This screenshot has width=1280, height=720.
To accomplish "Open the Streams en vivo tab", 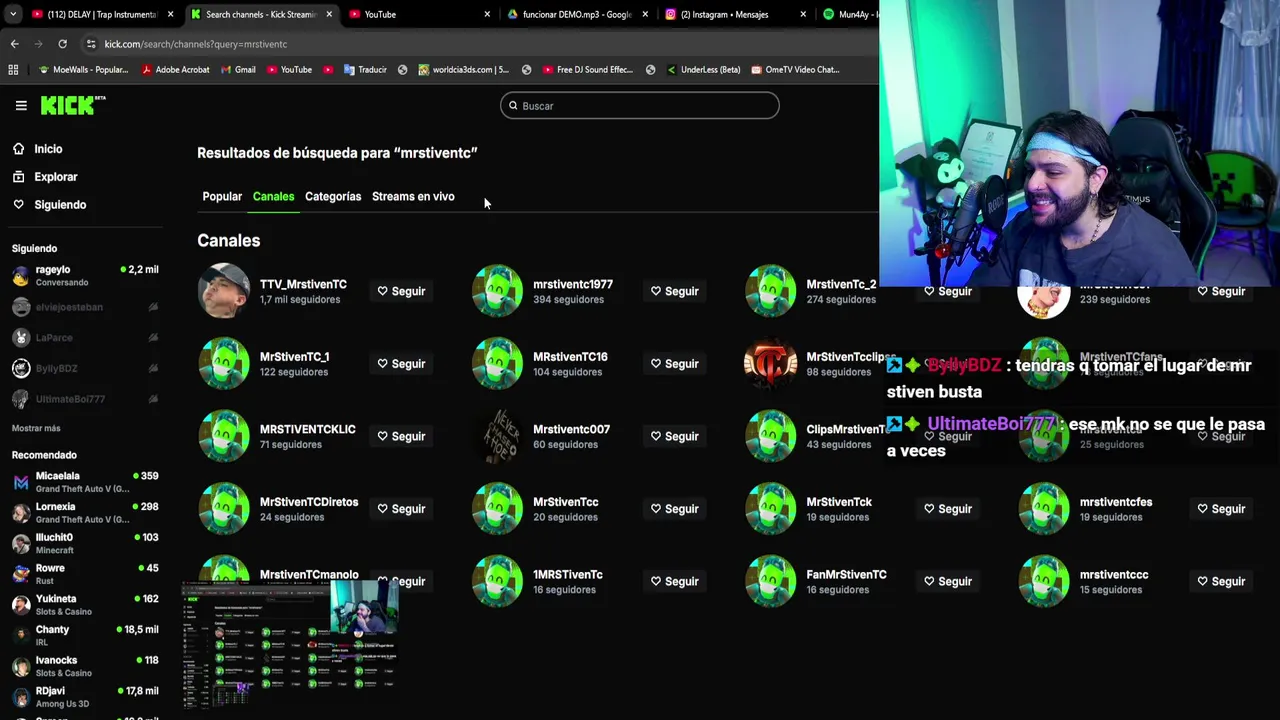I will pyautogui.click(x=413, y=197).
